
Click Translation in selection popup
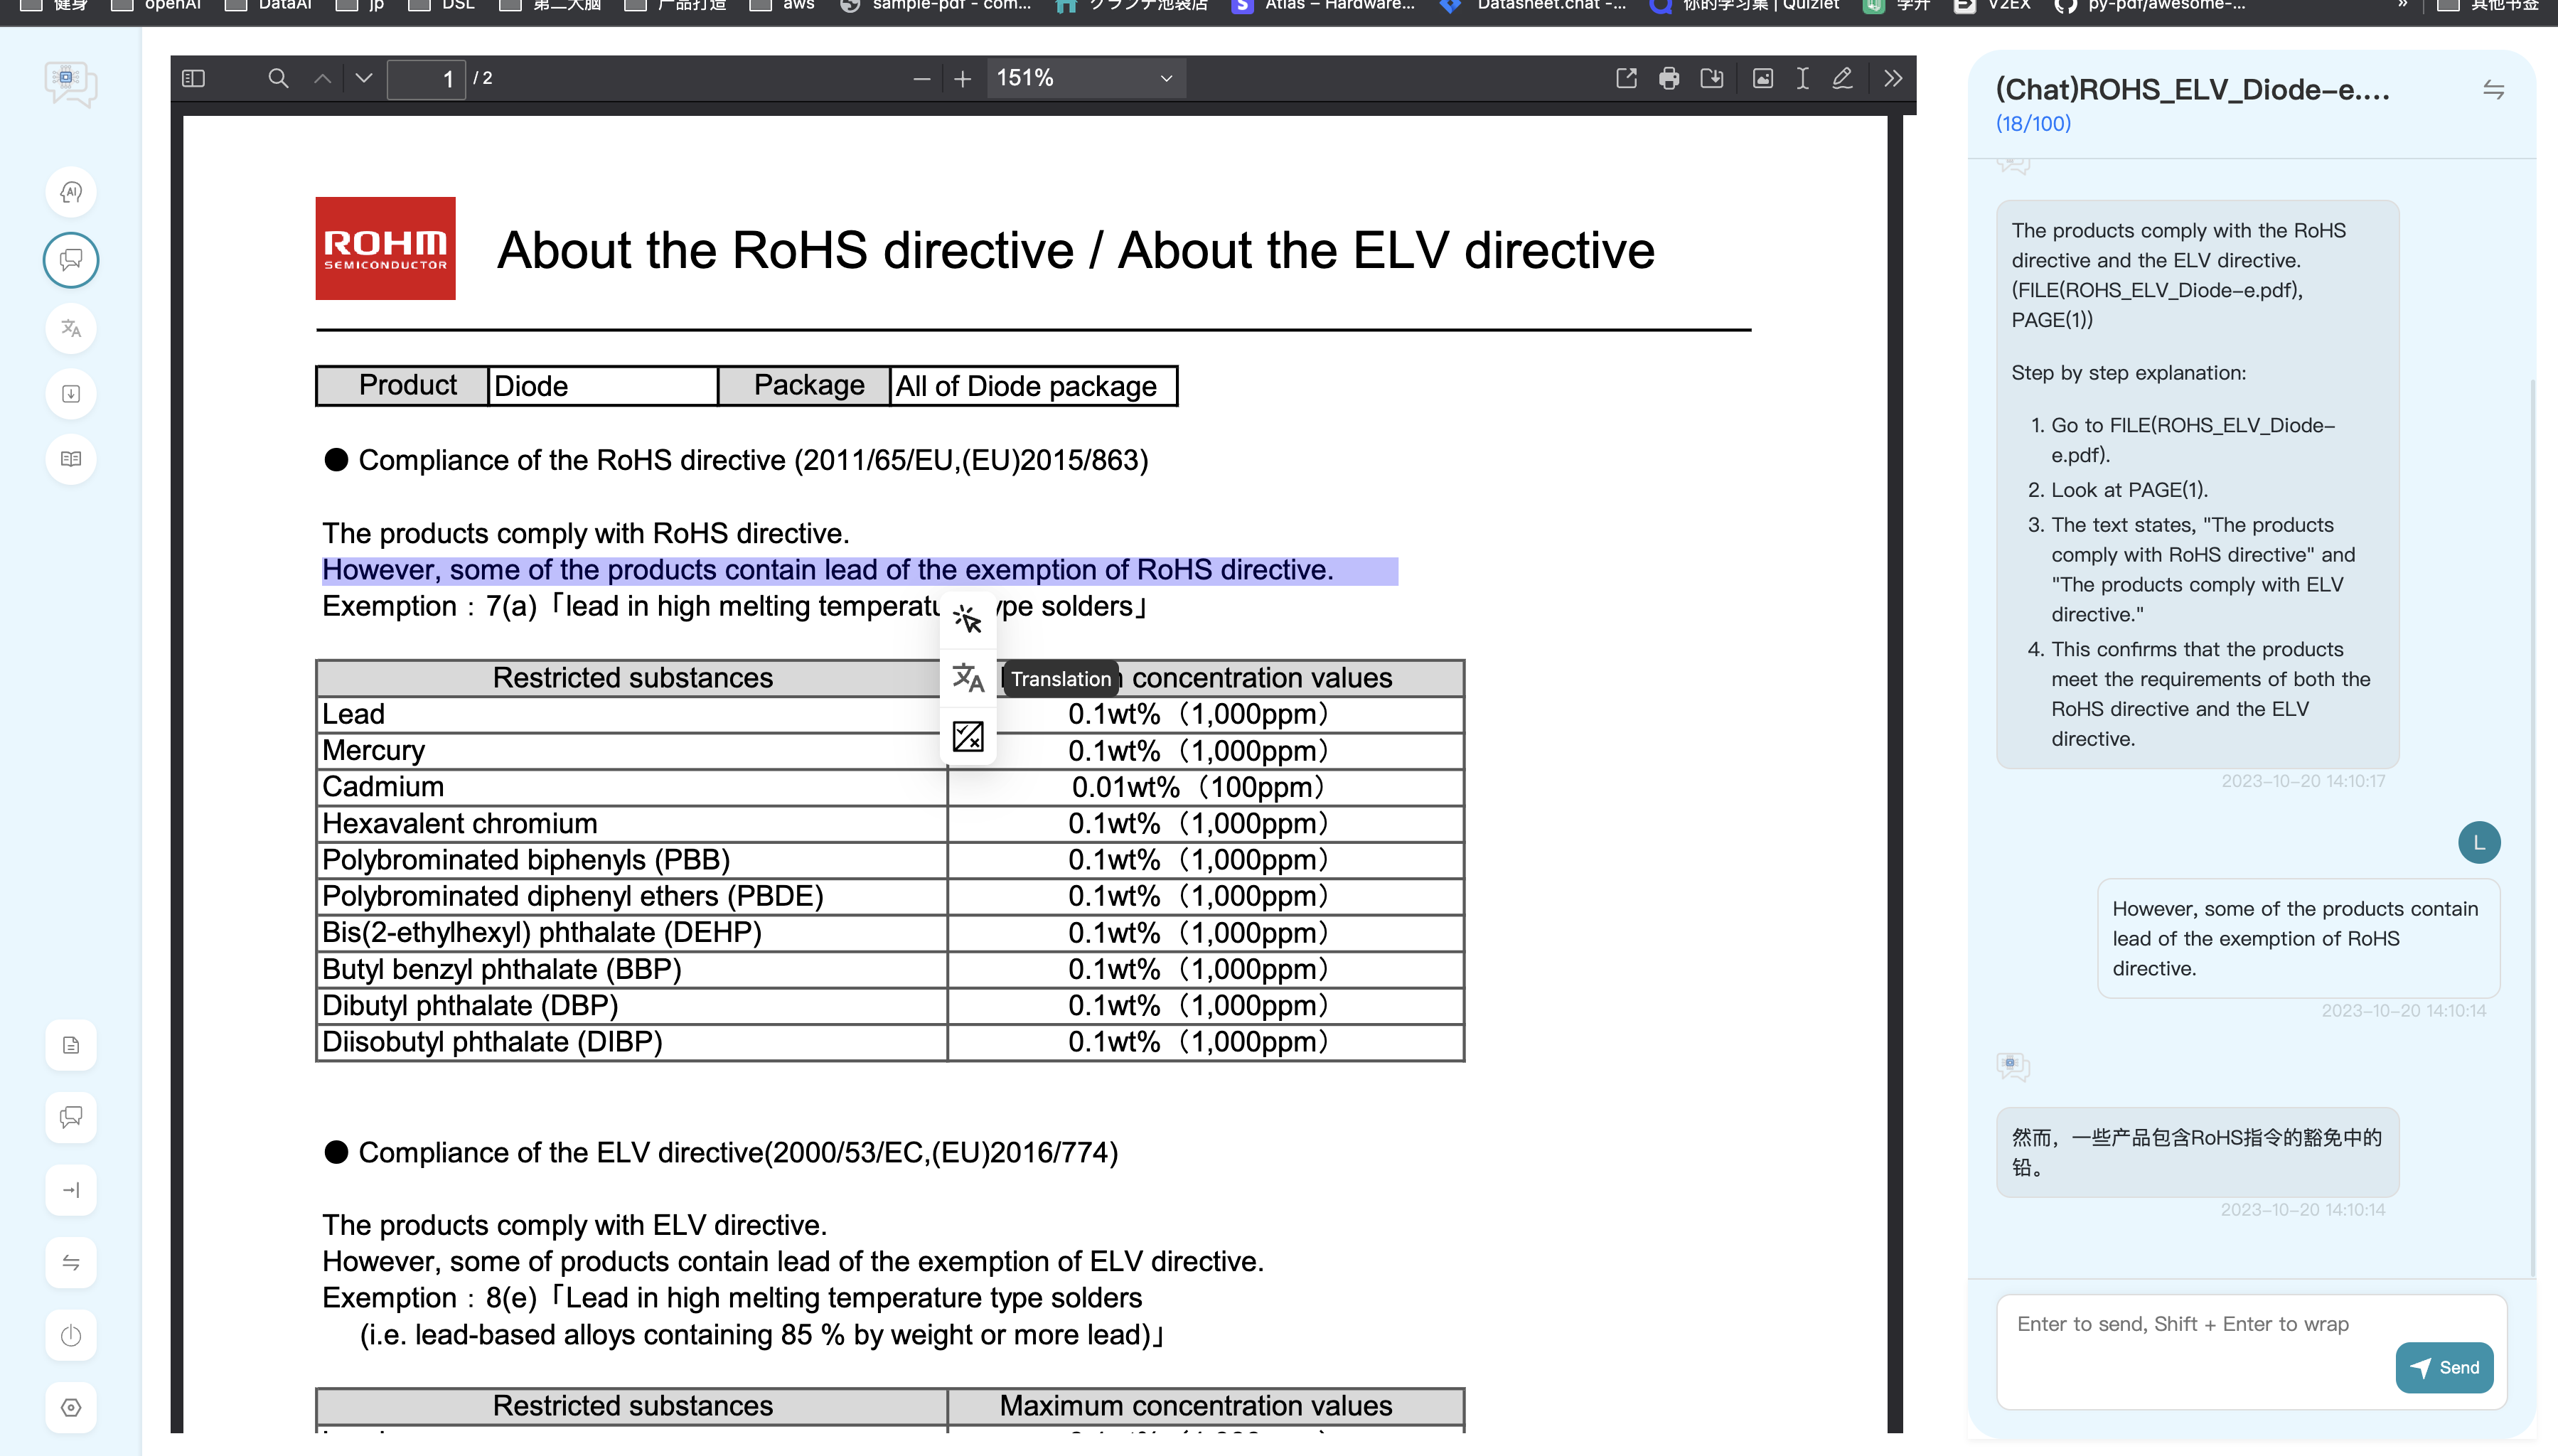968,678
